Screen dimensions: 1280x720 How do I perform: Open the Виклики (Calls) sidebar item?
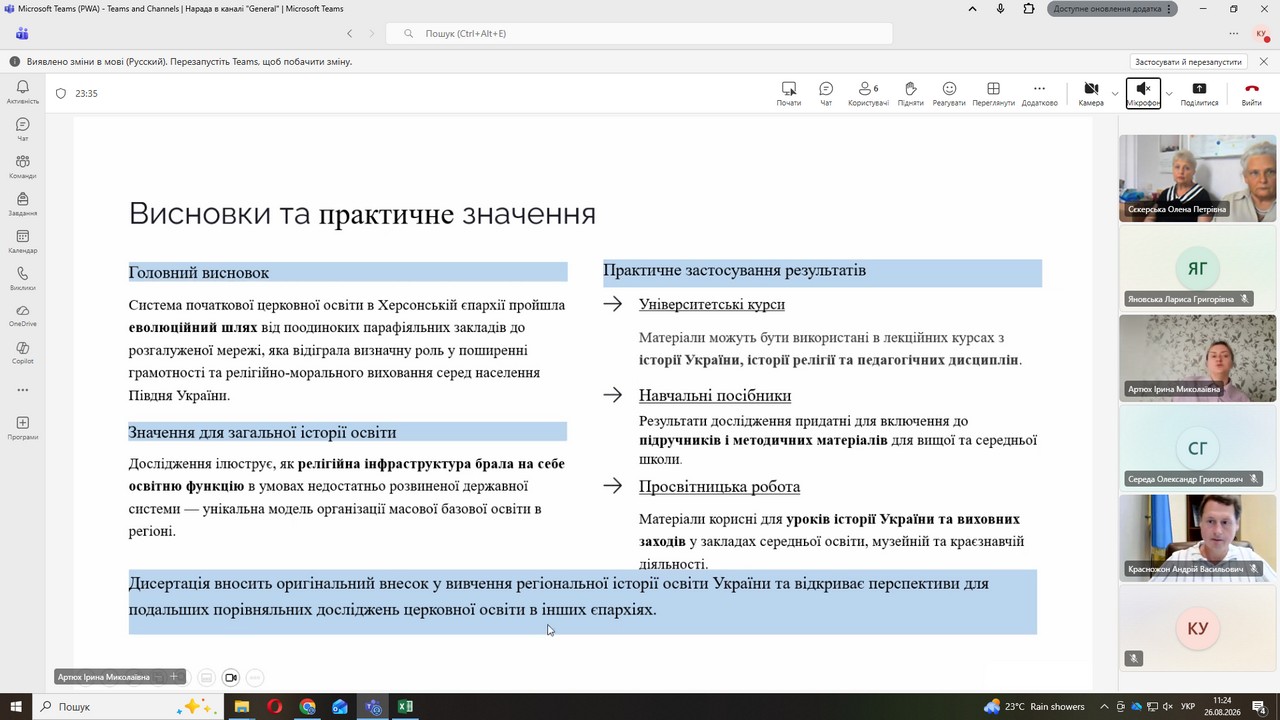pos(22,278)
